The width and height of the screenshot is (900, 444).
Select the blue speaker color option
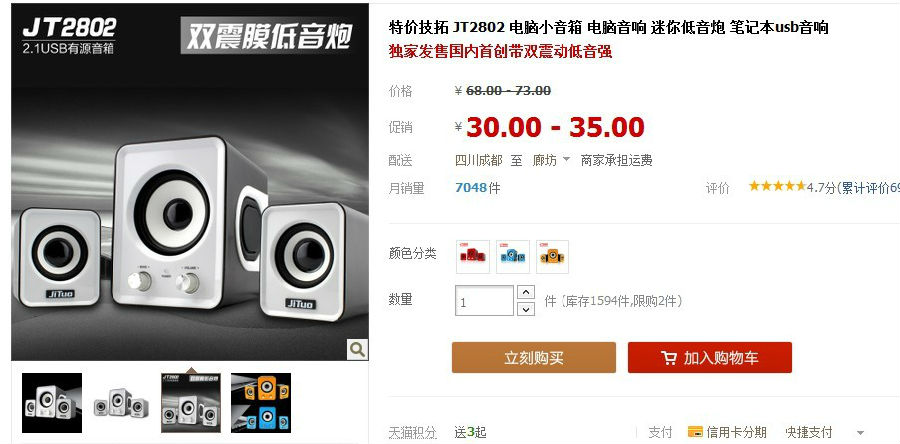[x=513, y=256]
